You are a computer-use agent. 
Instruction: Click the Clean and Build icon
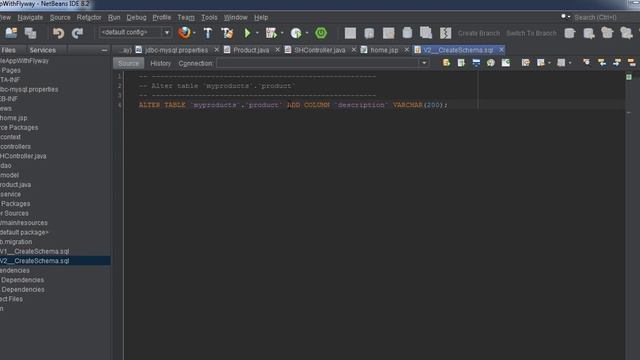[x=227, y=33]
